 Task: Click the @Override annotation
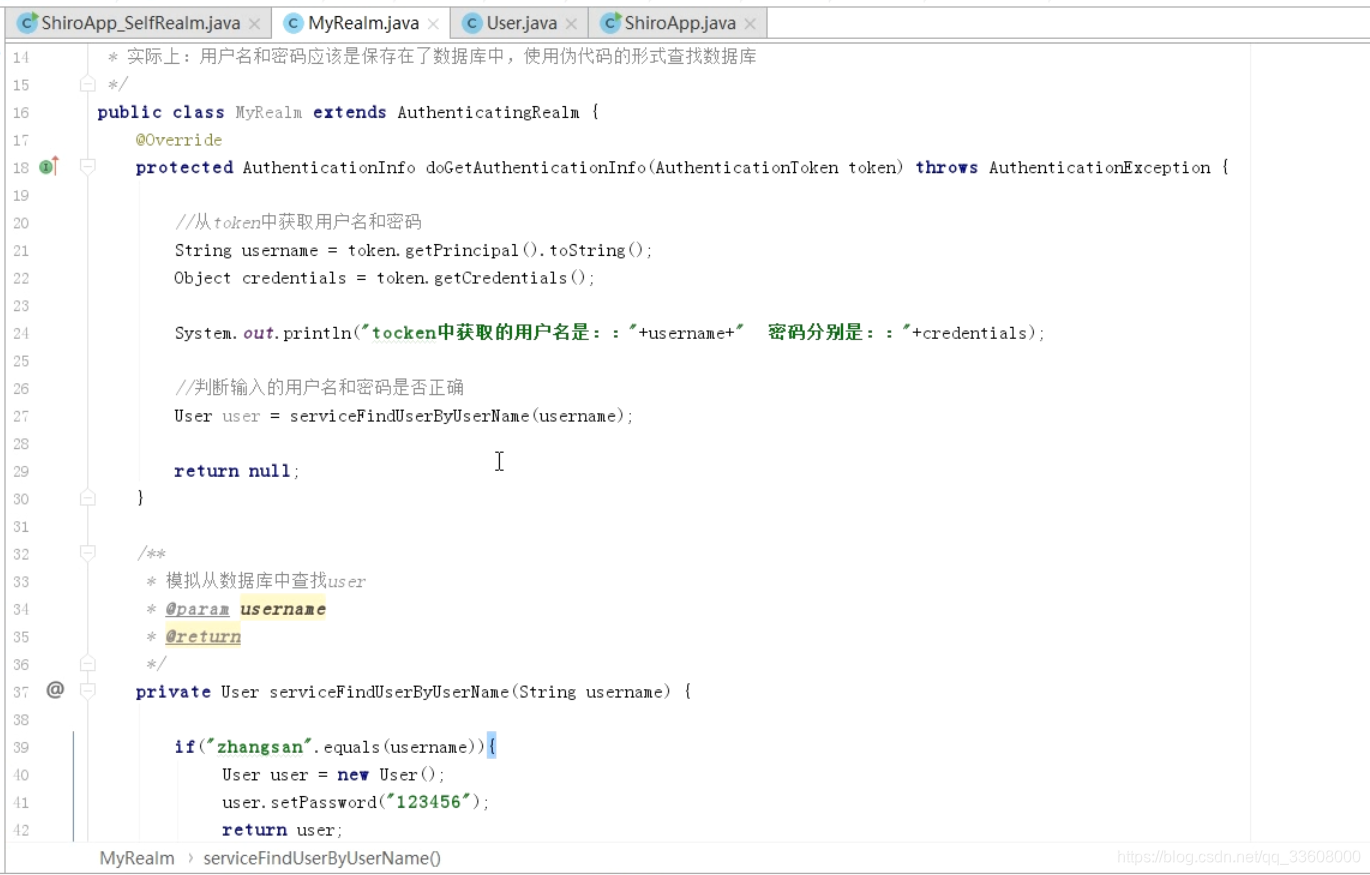(179, 140)
